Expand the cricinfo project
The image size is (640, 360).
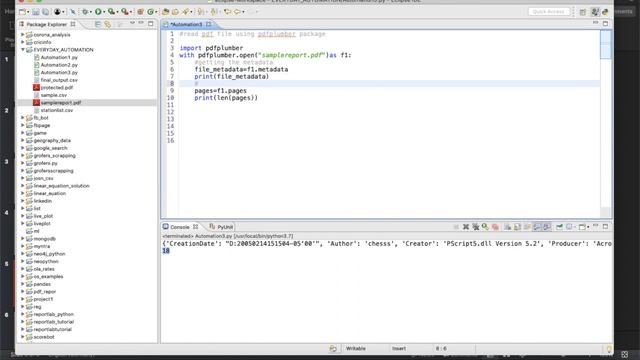tap(23, 42)
